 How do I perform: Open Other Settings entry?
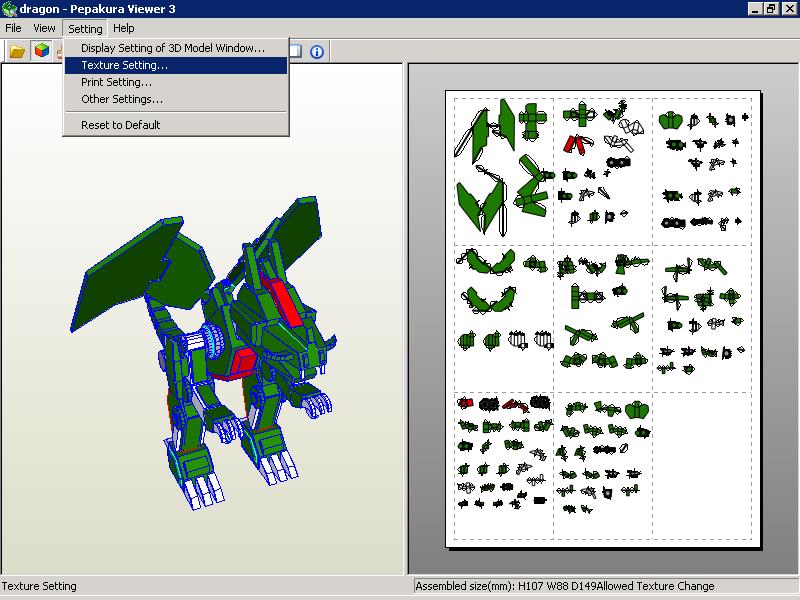pyautogui.click(x=176, y=99)
